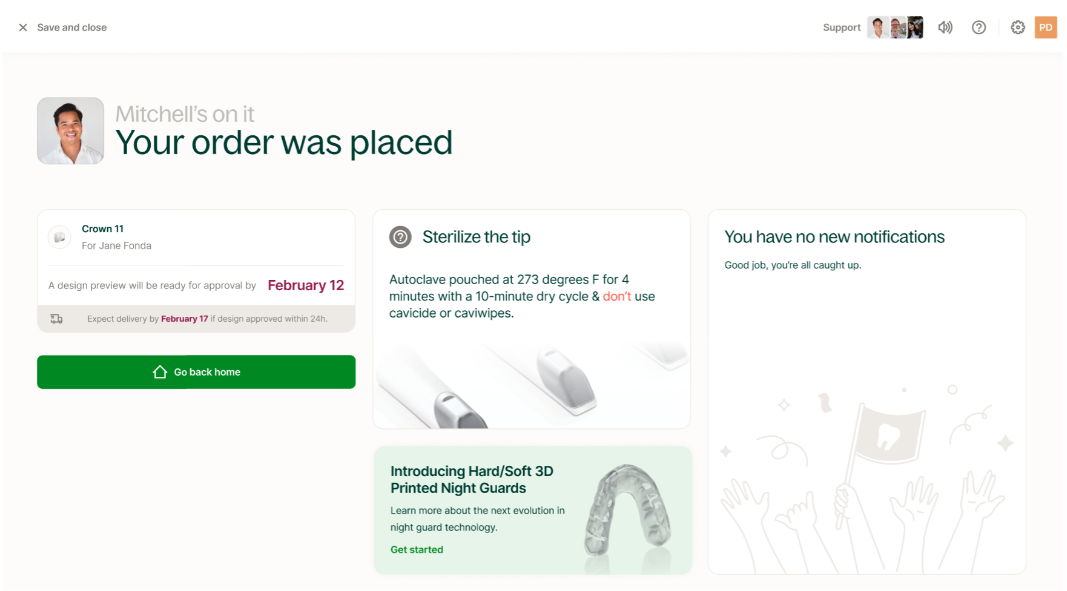The width and height of the screenshot is (1067, 591).
Task: Click the Sterilize the tip heading
Action: [x=476, y=237]
